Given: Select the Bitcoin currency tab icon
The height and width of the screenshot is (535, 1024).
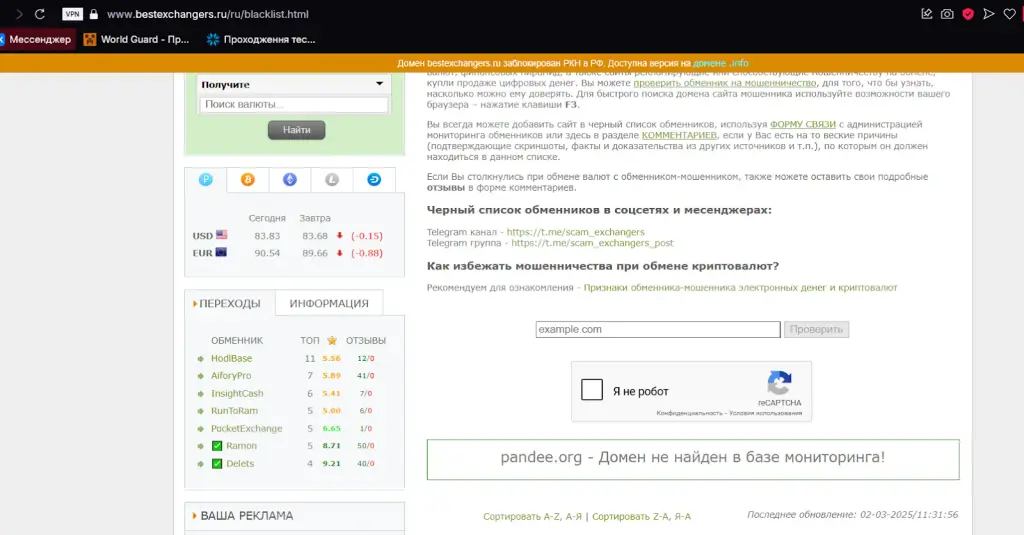Looking at the screenshot, I should [248, 180].
